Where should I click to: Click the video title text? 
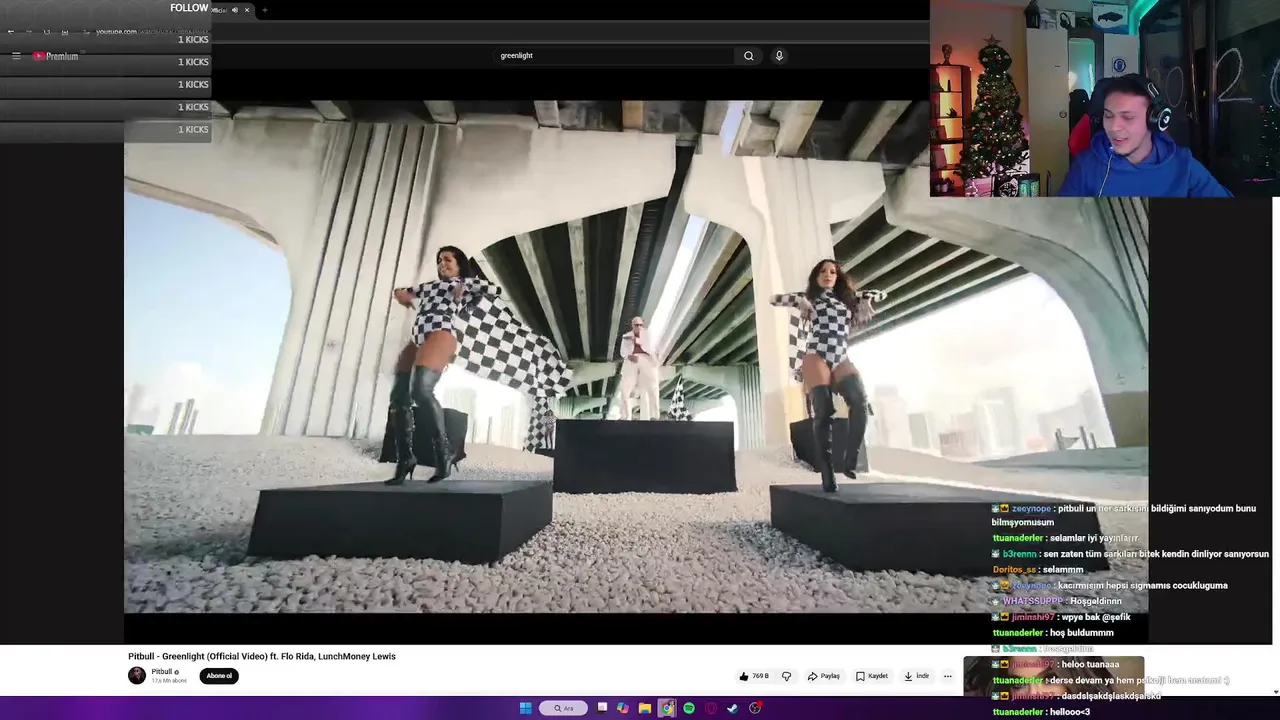(x=262, y=657)
